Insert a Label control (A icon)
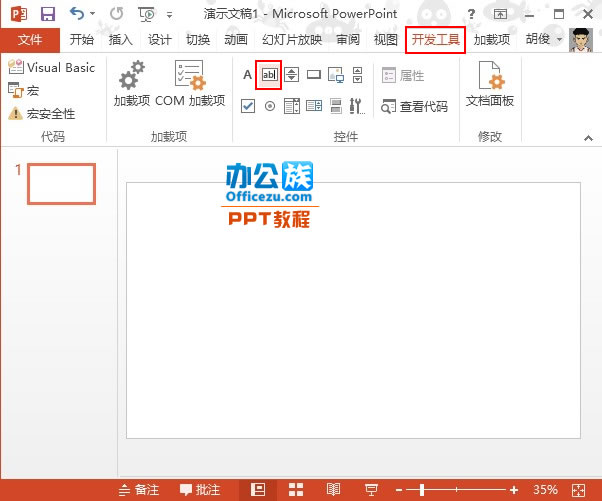 pos(248,74)
